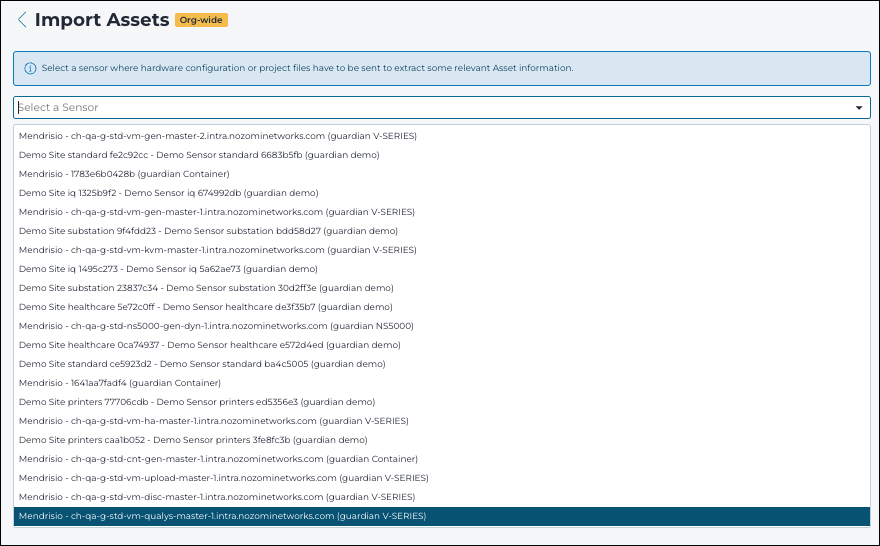Viewport: 880px width, 546px height.
Task: Choose Demo Sensor healthcare e572d4ed option
Action: point(442,345)
